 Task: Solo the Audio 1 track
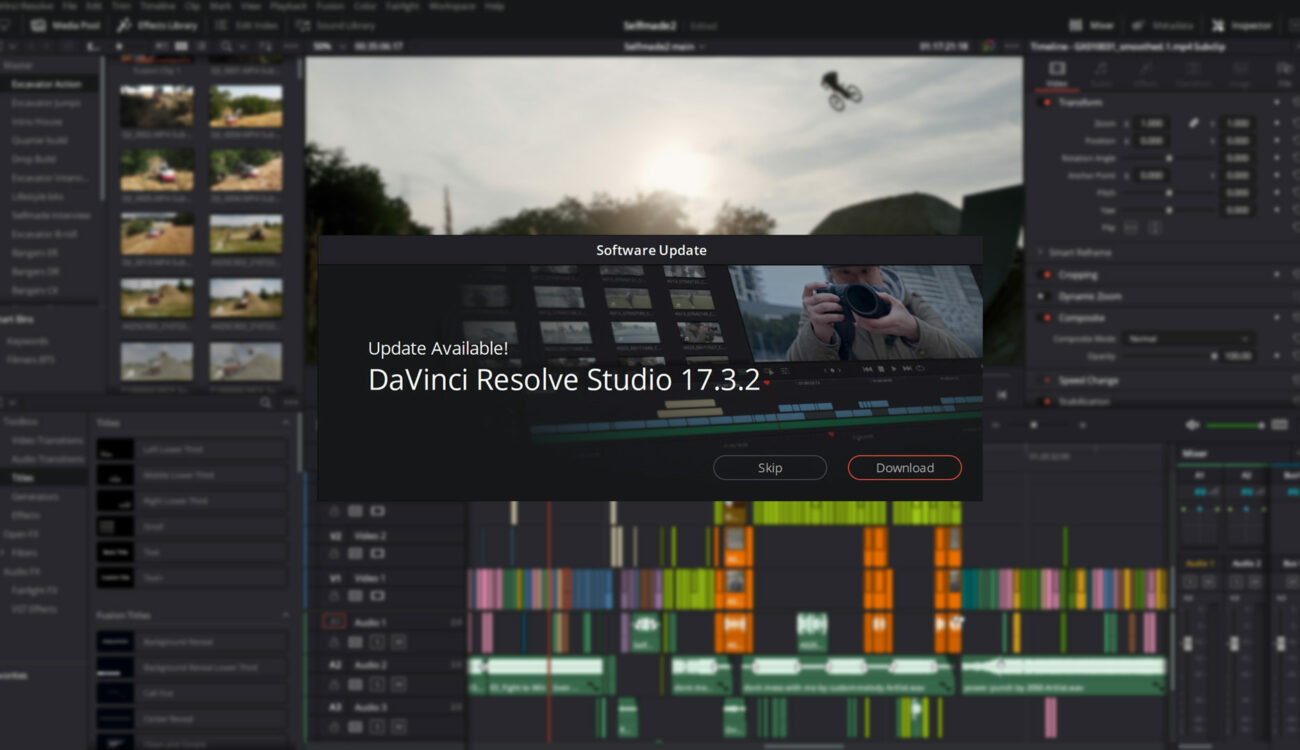tap(377, 641)
